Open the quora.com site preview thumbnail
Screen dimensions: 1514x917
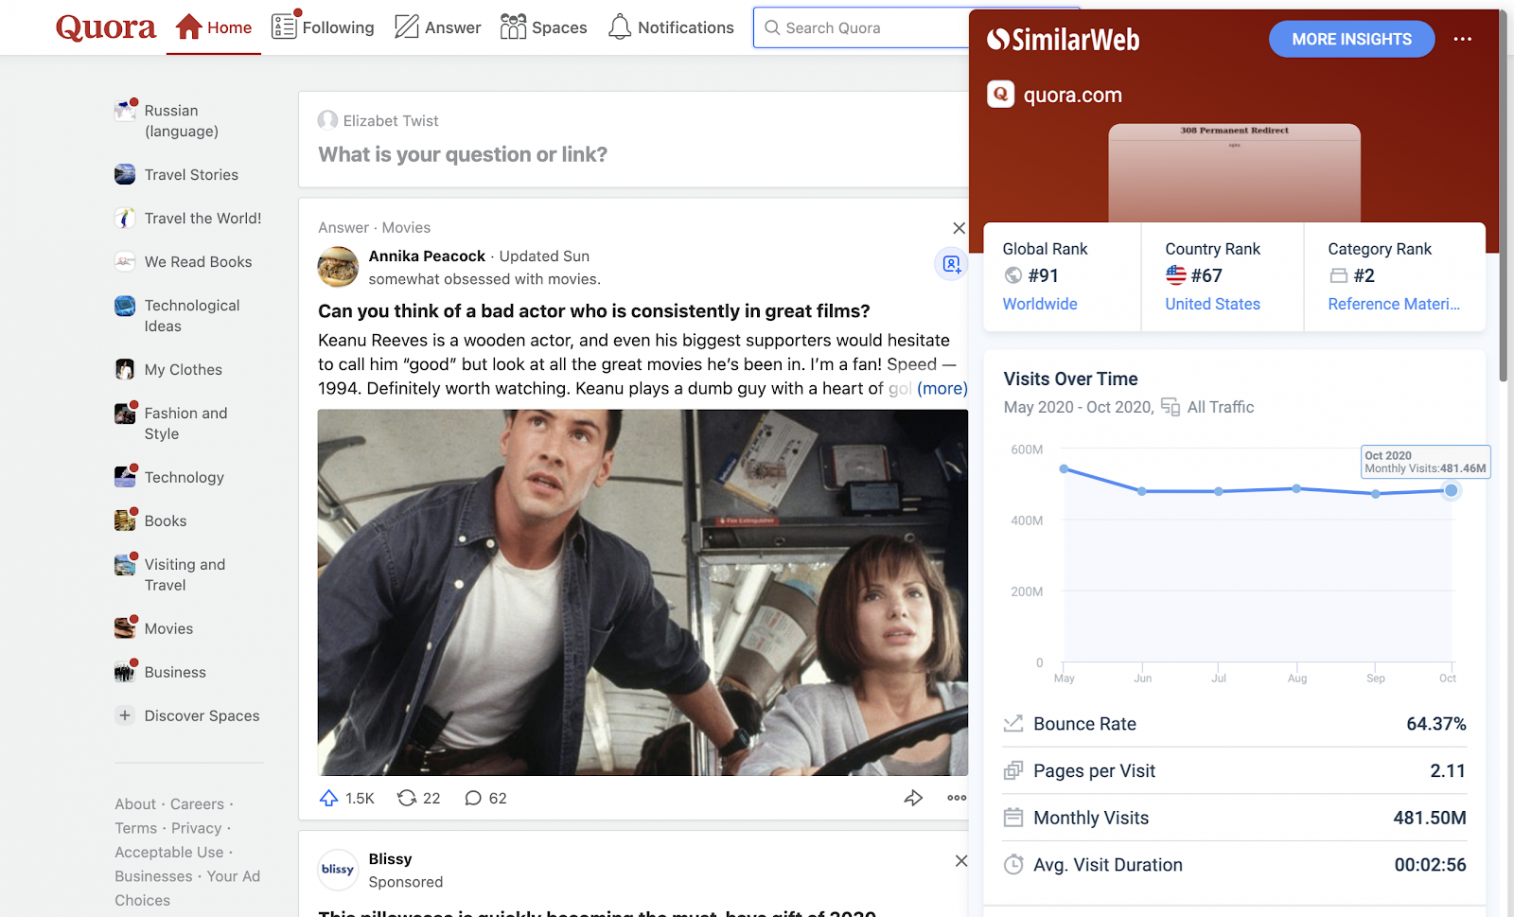tap(1234, 173)
